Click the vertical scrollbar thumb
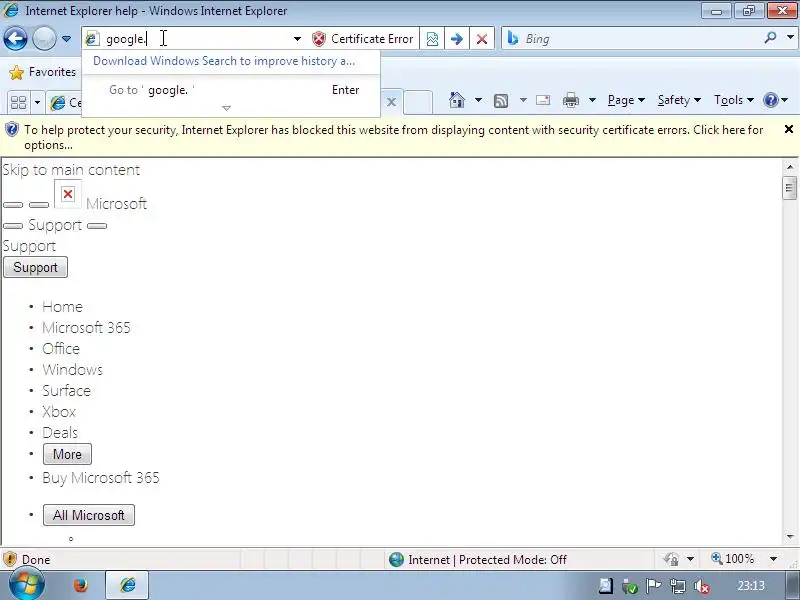800x600 pixels. point(790,188)
